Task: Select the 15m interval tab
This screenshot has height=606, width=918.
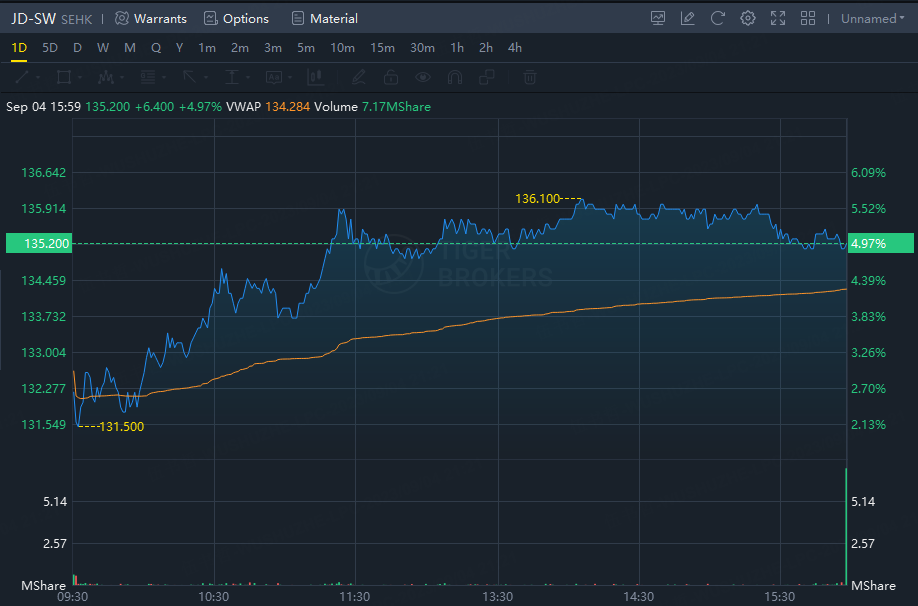Action: [x=382, y=48]
